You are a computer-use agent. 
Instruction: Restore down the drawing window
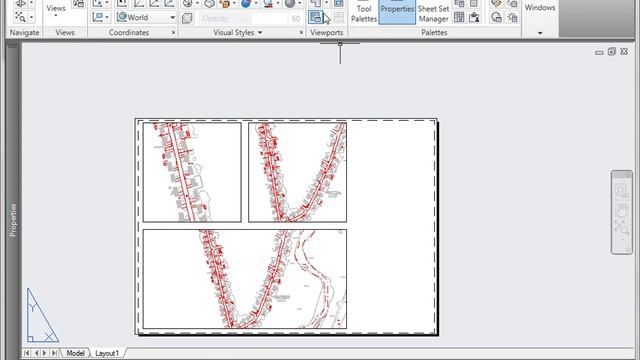(x=611, y=51)
